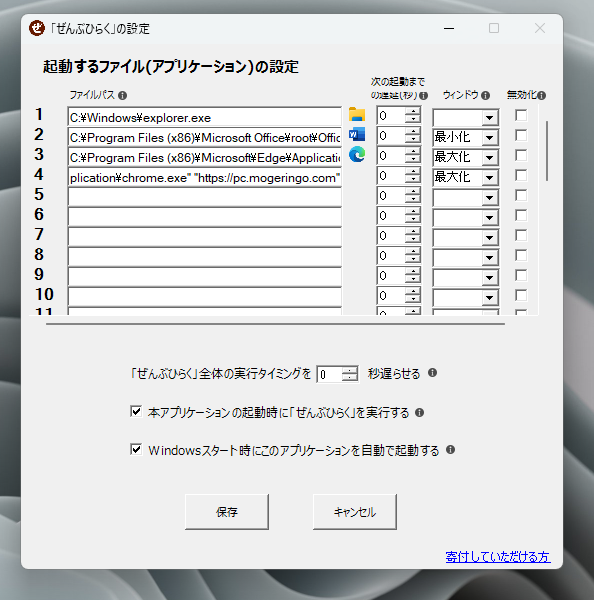
Task: Click the Edge icon next to row 3
Action: click(357, 155)
